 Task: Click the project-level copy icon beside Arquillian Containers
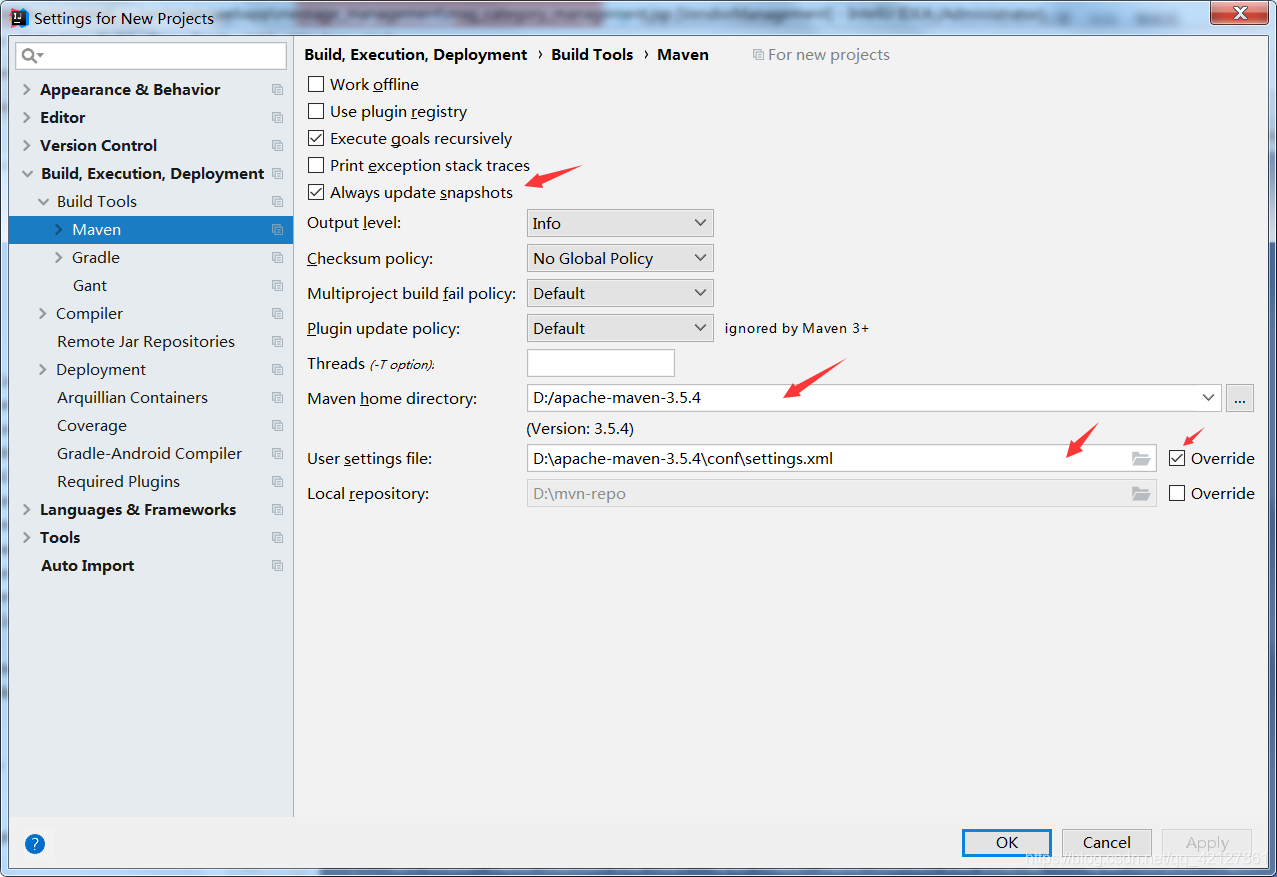pyautogui.click(x=277, y=398)
